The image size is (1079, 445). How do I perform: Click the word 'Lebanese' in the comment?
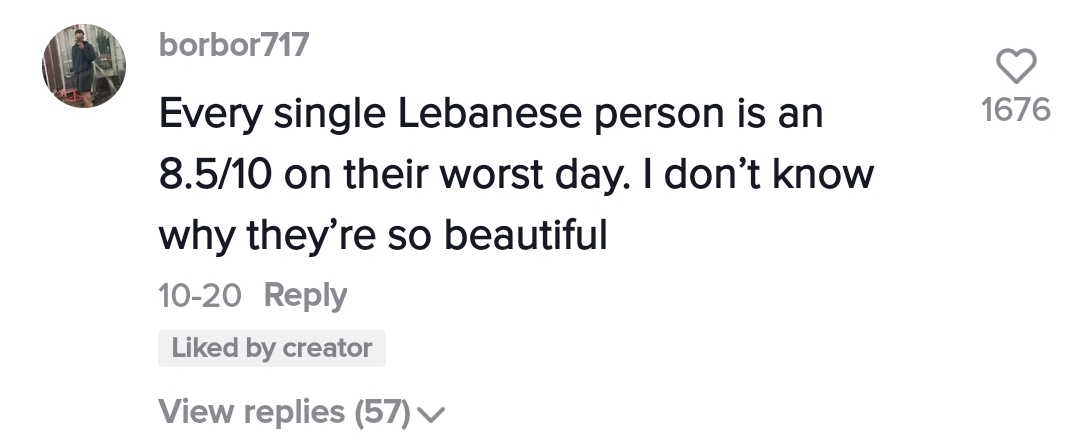(490, 113)
